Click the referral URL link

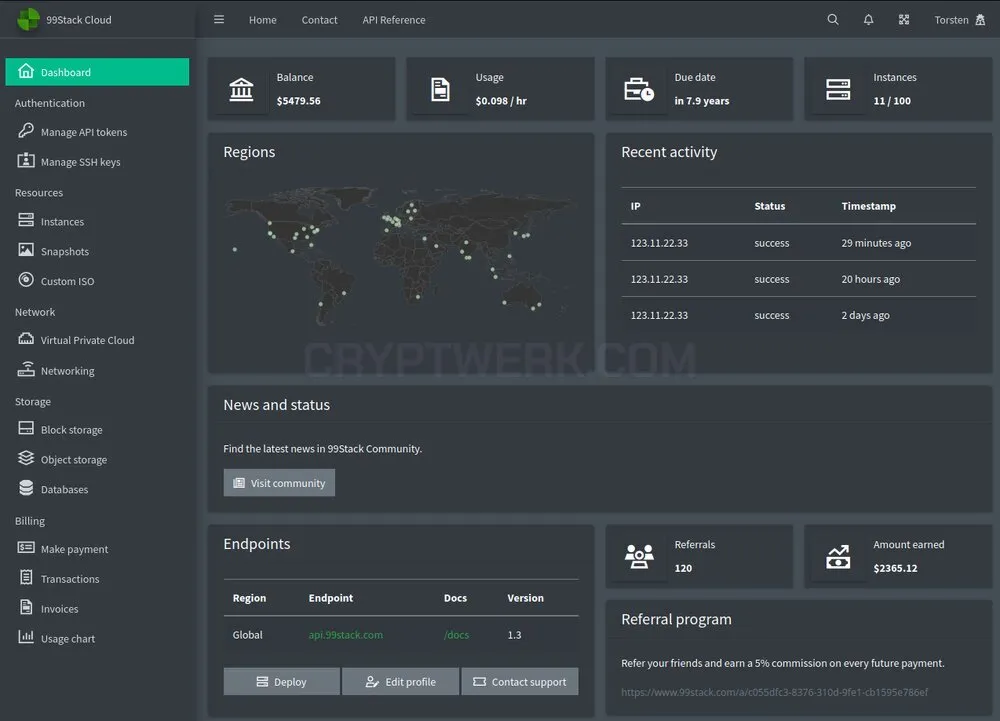pyautogui.click(x=774, y=692)
